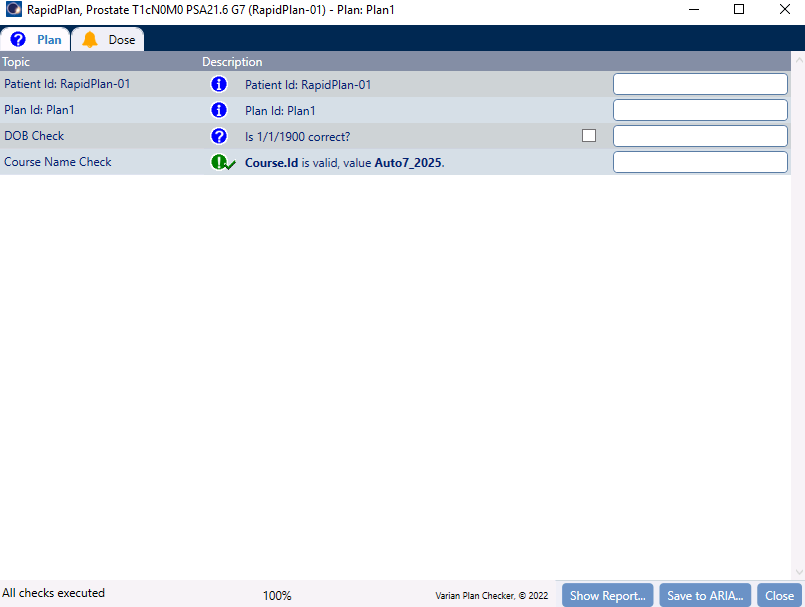Click the question mark icon on Plan tab
Viewport: 805px width, 607px height.
[18, 40]
